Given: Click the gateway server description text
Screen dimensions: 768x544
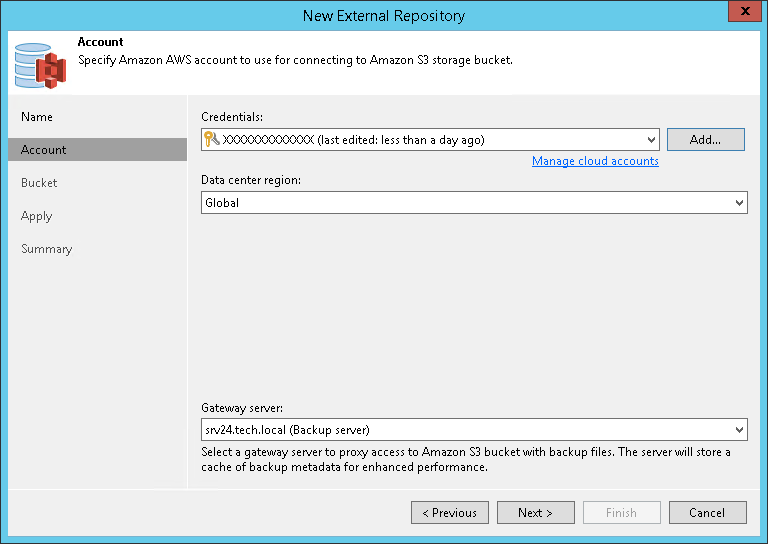Looking at the screenshot, I should coord(465,460).
